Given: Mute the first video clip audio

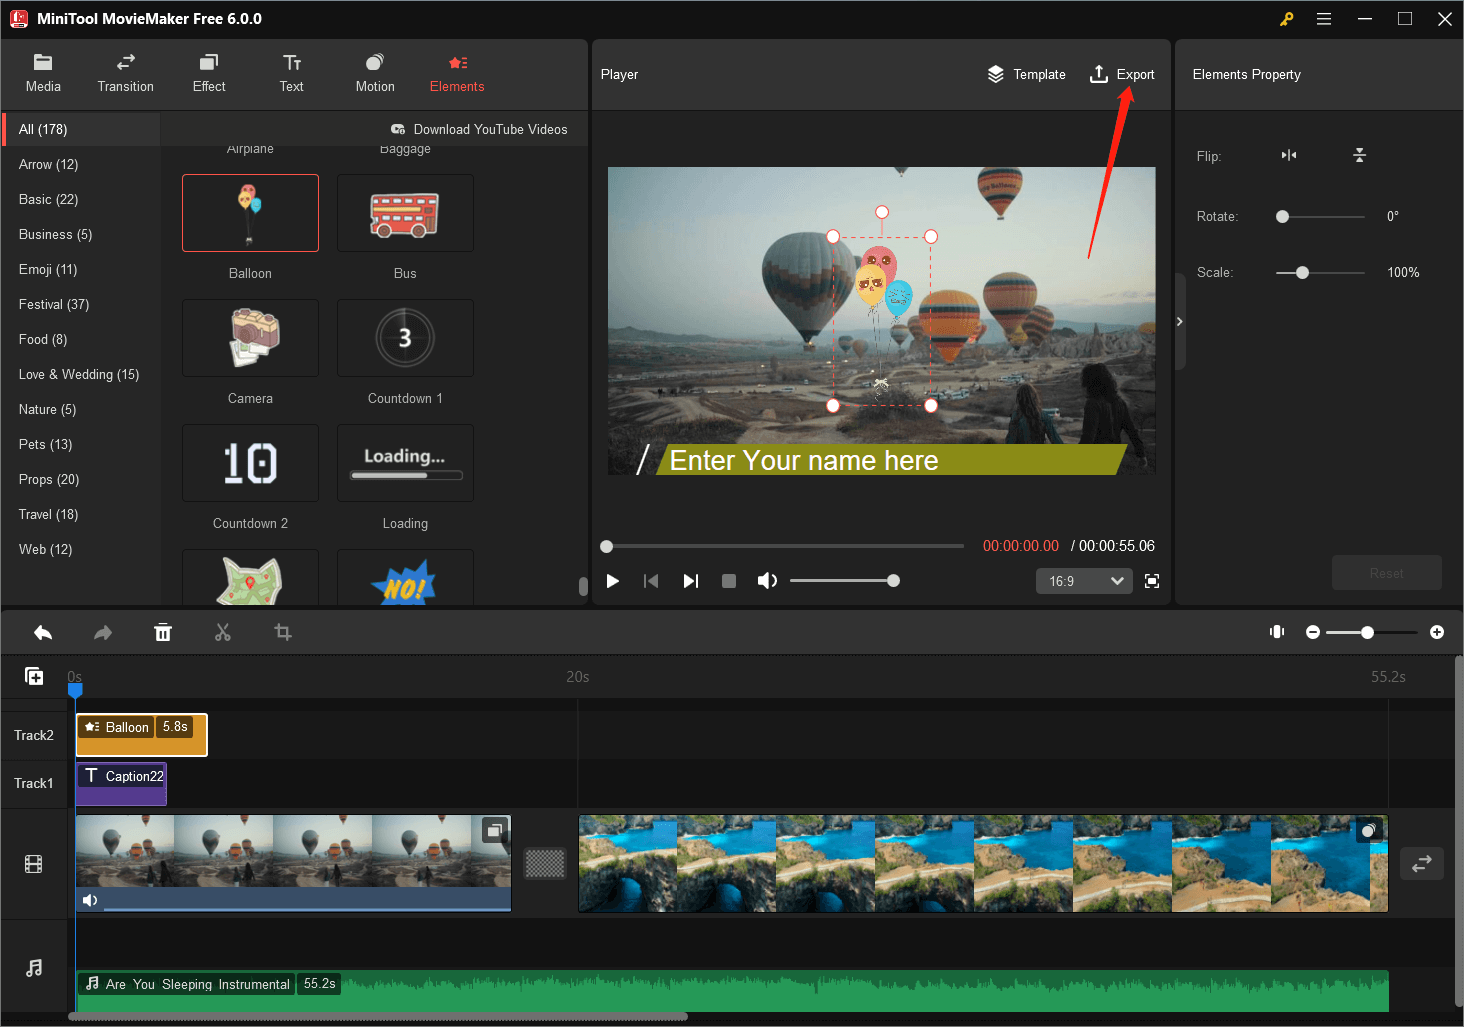Looking at the screenshot, I should [x=90, y=900].
